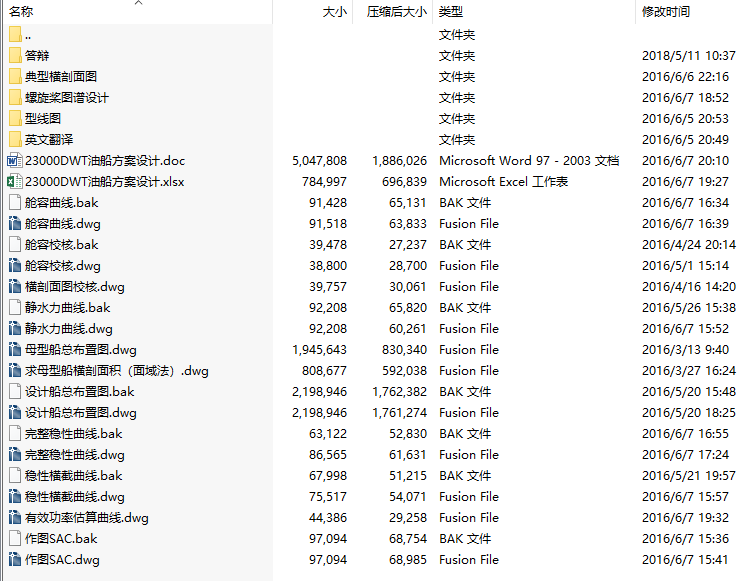The height and width of the screenshot is (581, 749).
Task: Select the file name 设计船总布置图.dwg
Action: tap(81, 413)
